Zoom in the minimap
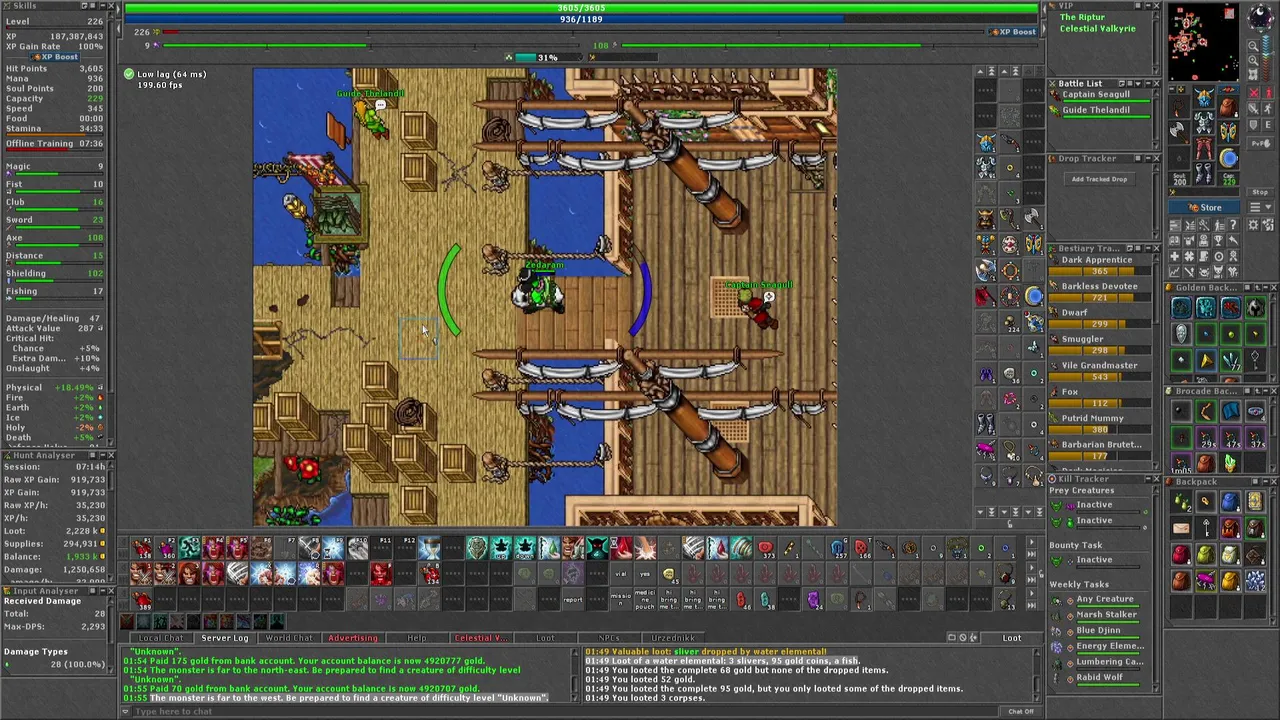 click(x=1253, y=61)
